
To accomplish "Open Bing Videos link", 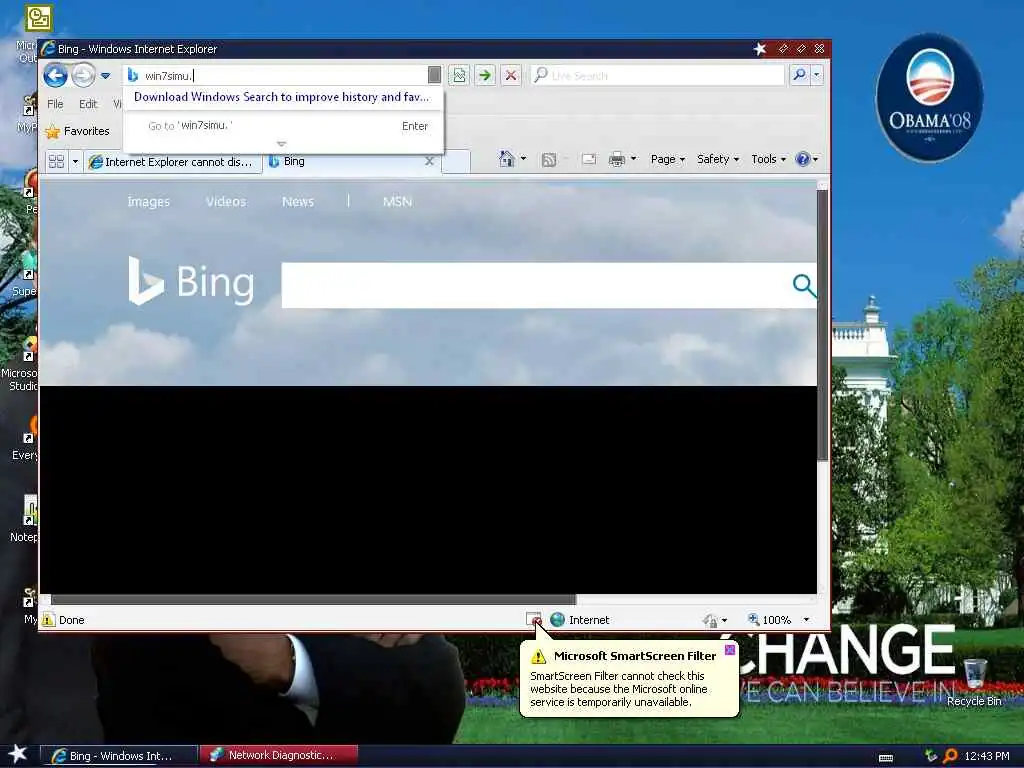I will (225, 202).
